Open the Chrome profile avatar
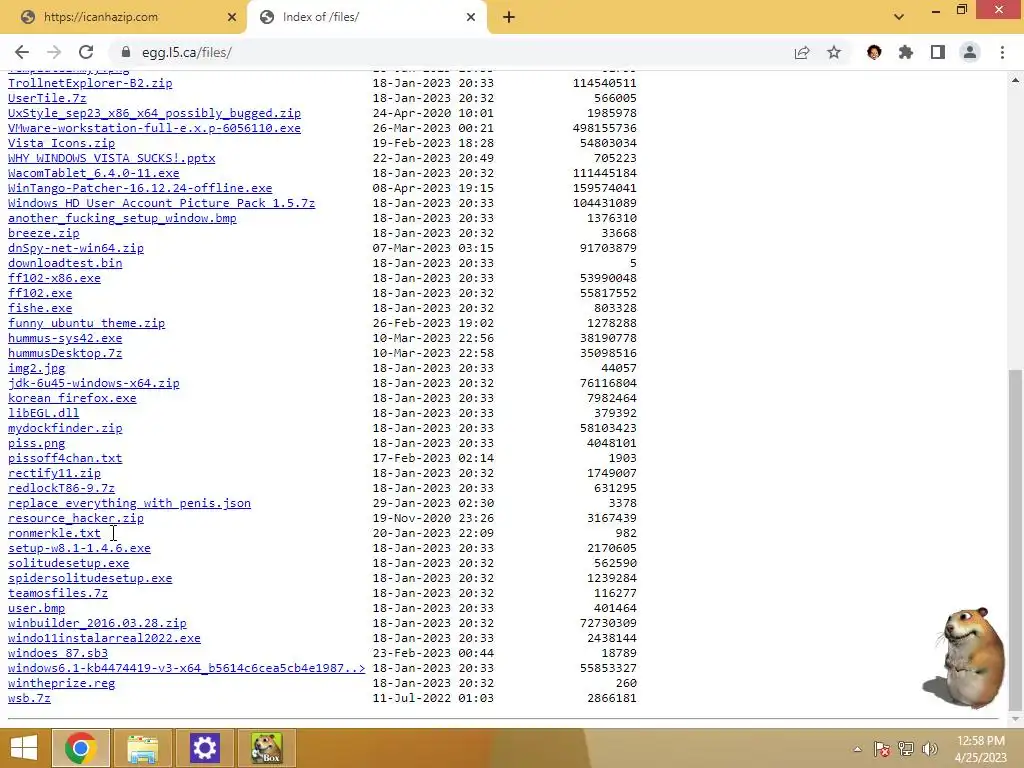This screenshot has width=1024, height=768. 970,52
